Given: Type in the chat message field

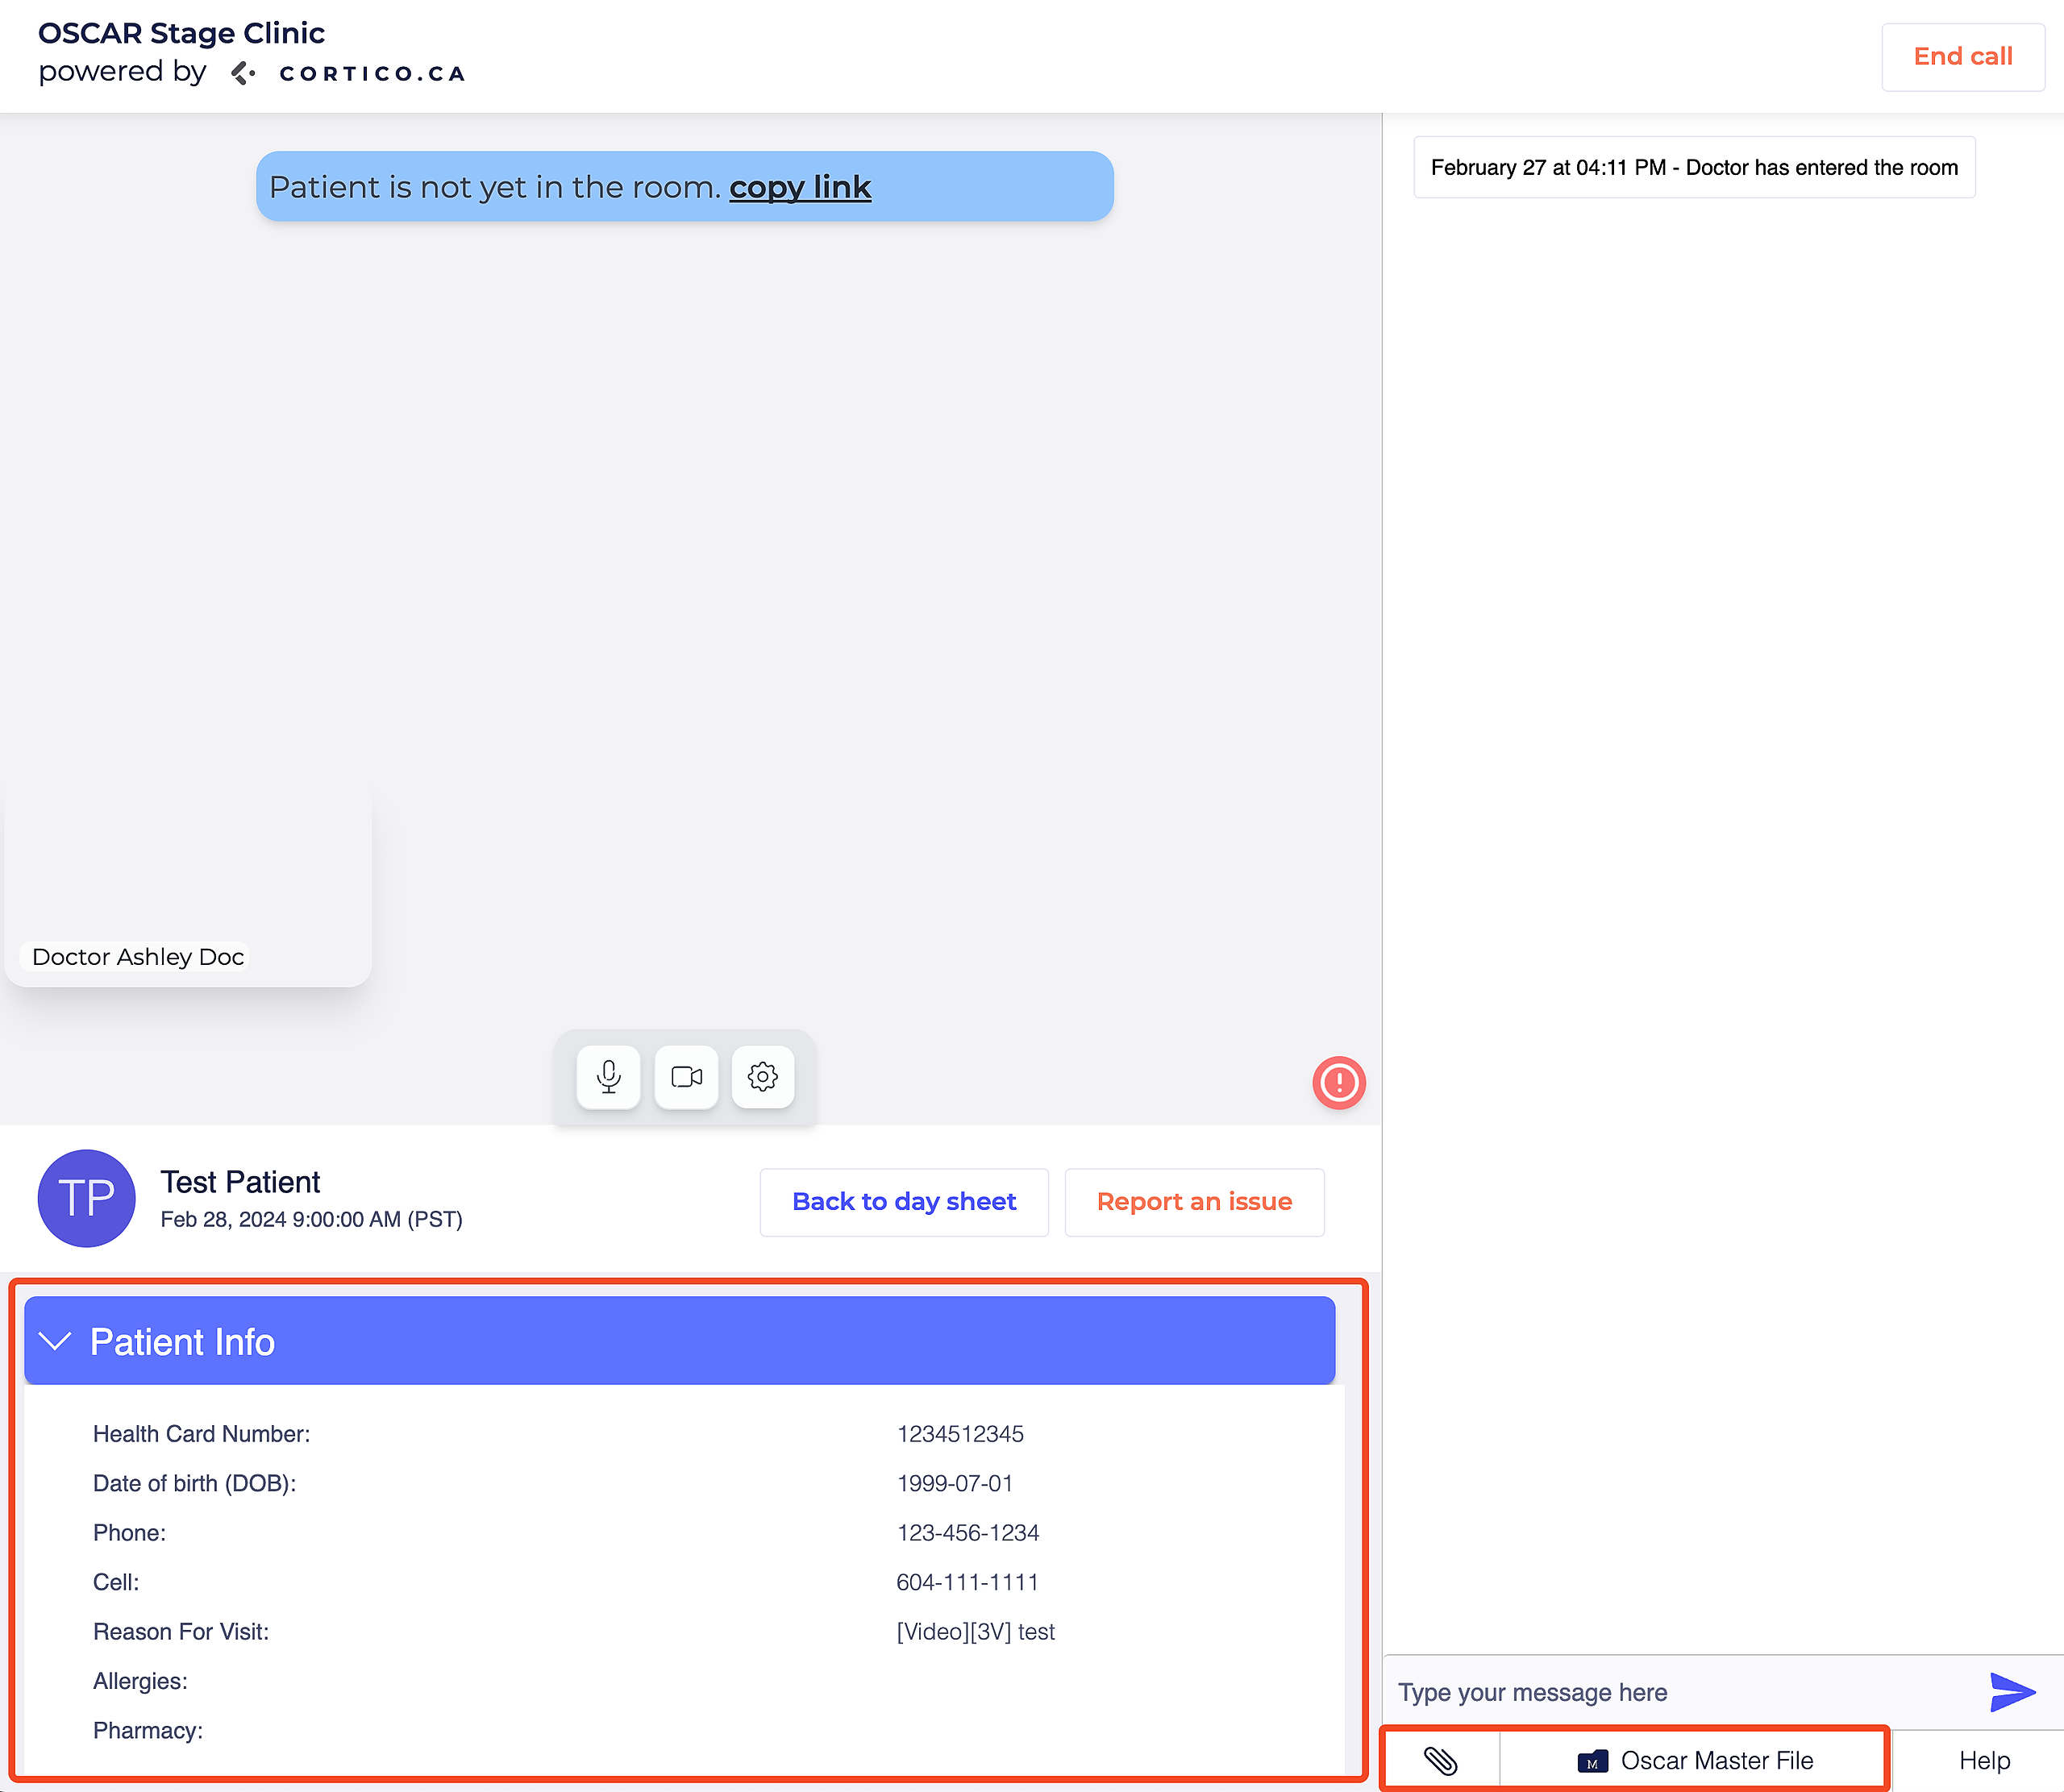Looking at the screenshot, I should pos(1680,1692).
